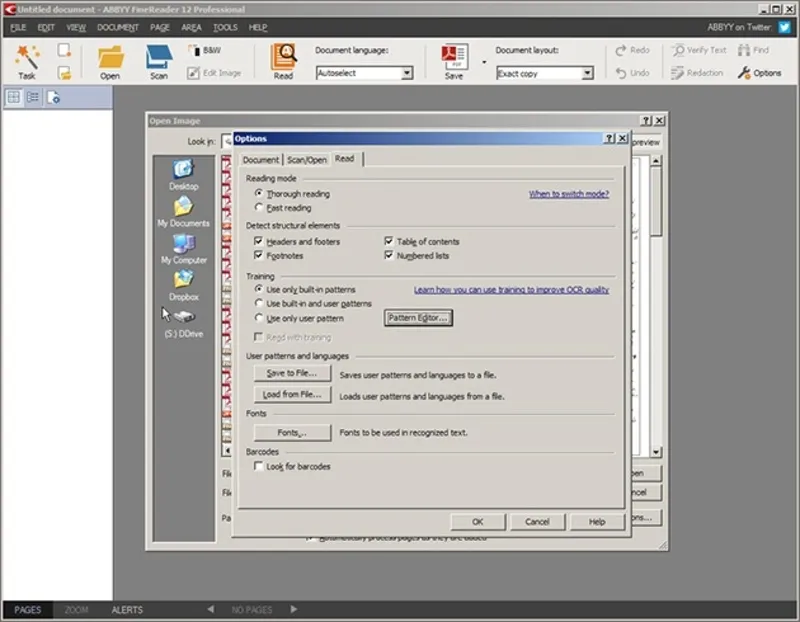Open a file with the Open folder icon

coord(110,57)
